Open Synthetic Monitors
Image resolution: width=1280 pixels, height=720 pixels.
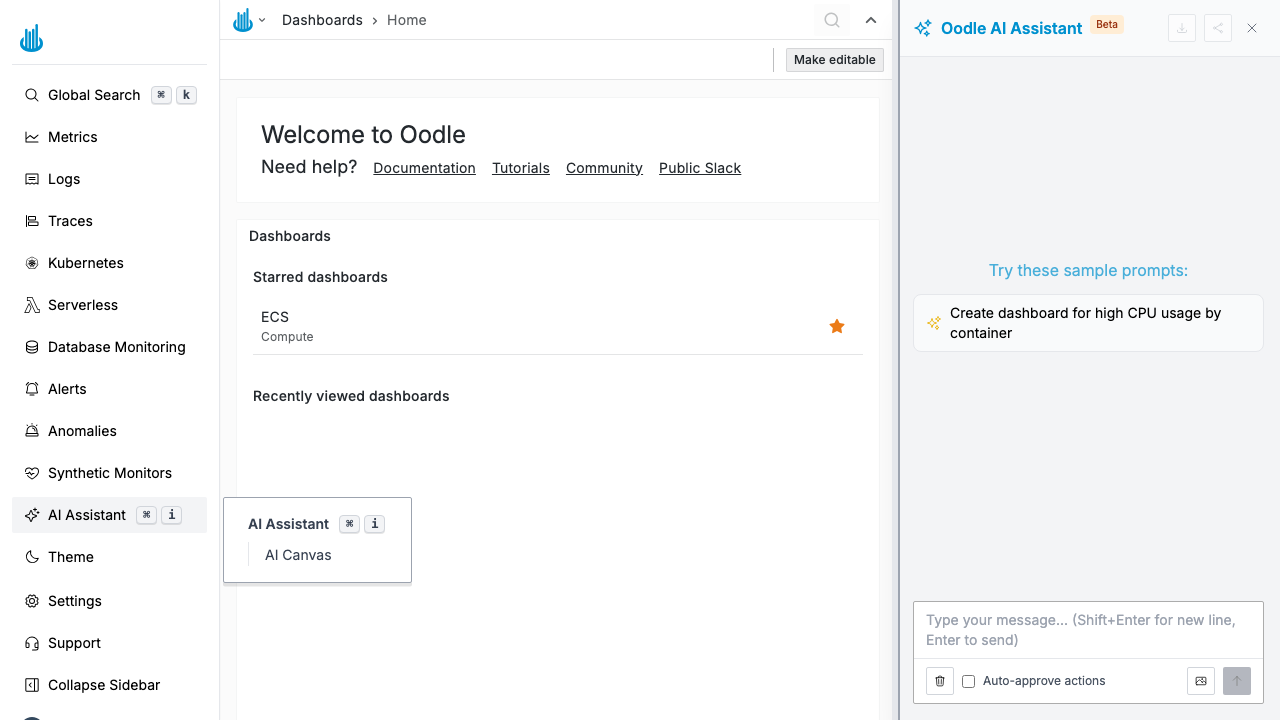[x=112, y=473]
